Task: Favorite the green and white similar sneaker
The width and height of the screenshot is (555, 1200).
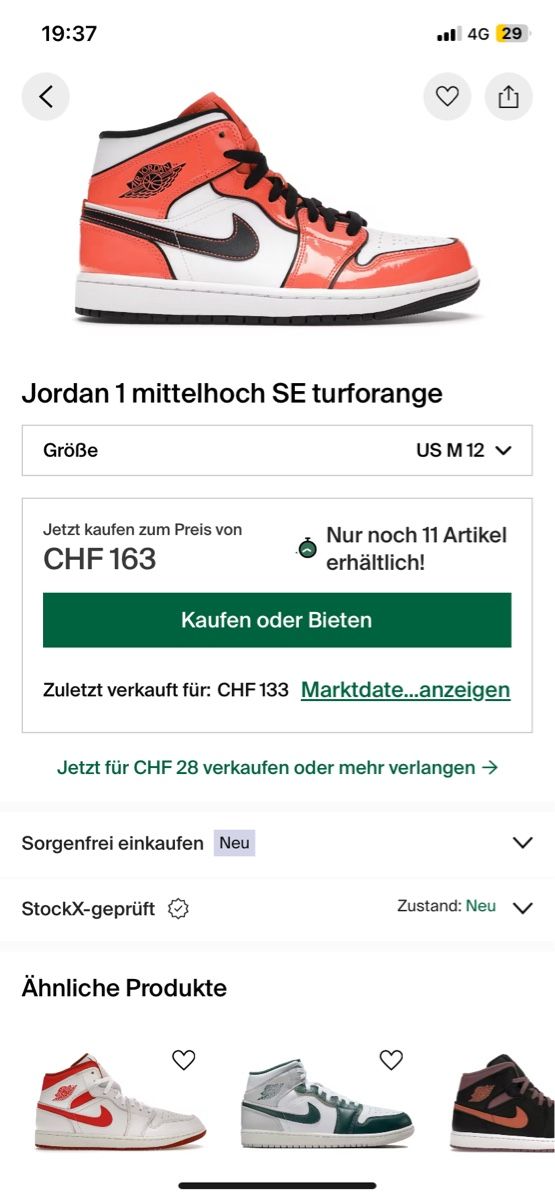Action: (x=391, y=1060)
